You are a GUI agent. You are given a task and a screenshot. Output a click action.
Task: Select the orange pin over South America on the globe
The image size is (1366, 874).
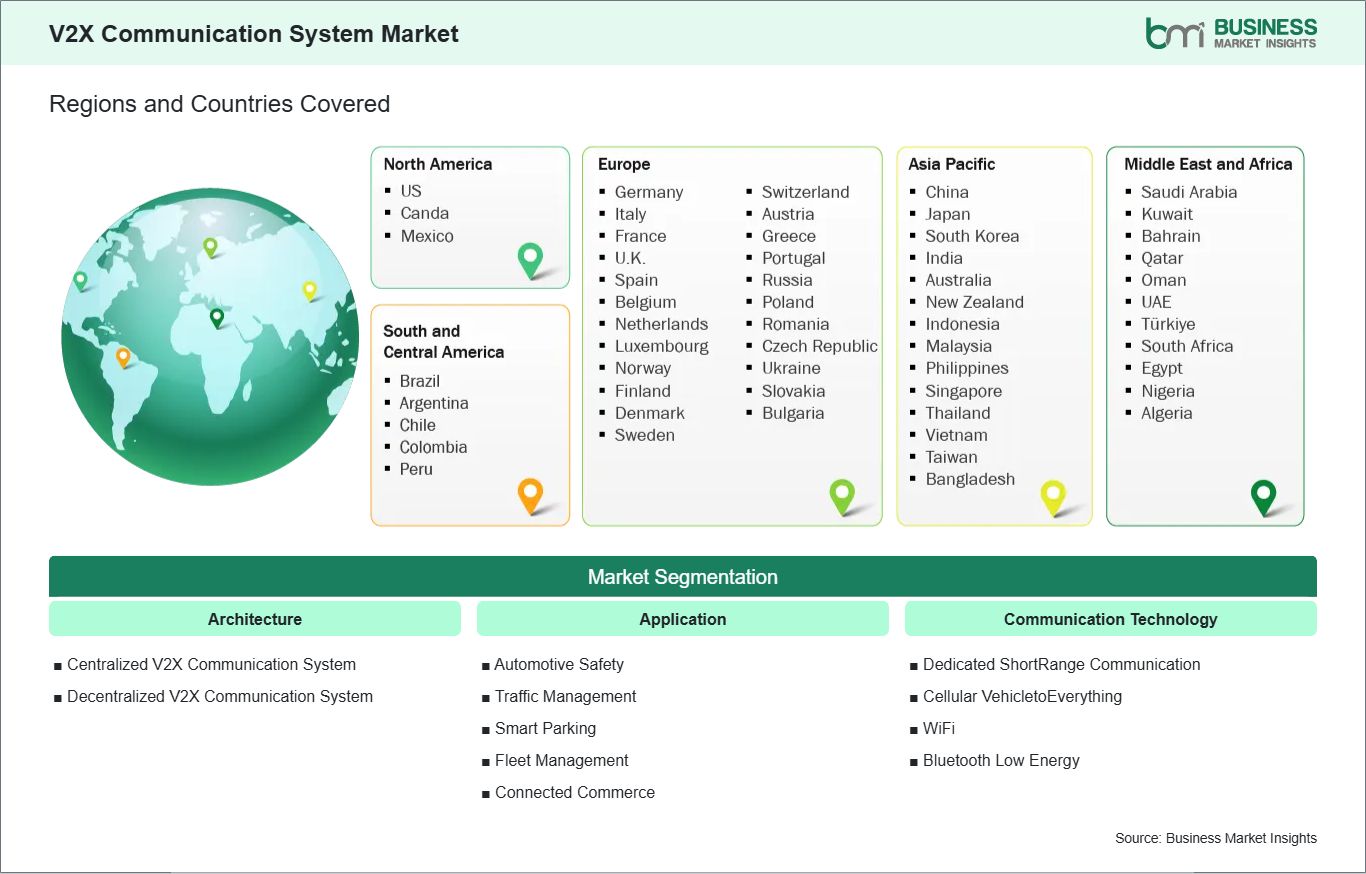(x=123, y=356)
